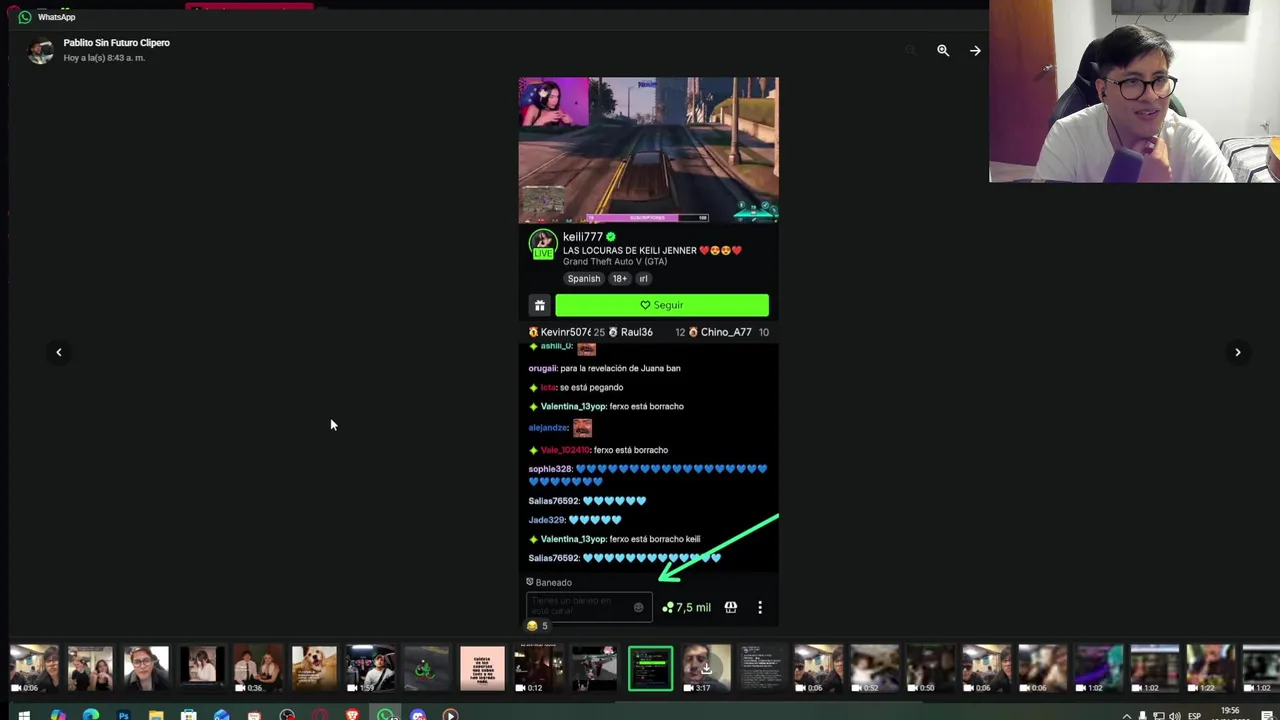Select the video thumbnail lasting 0:52
The image size is (1280, 720).
[874, 669]
